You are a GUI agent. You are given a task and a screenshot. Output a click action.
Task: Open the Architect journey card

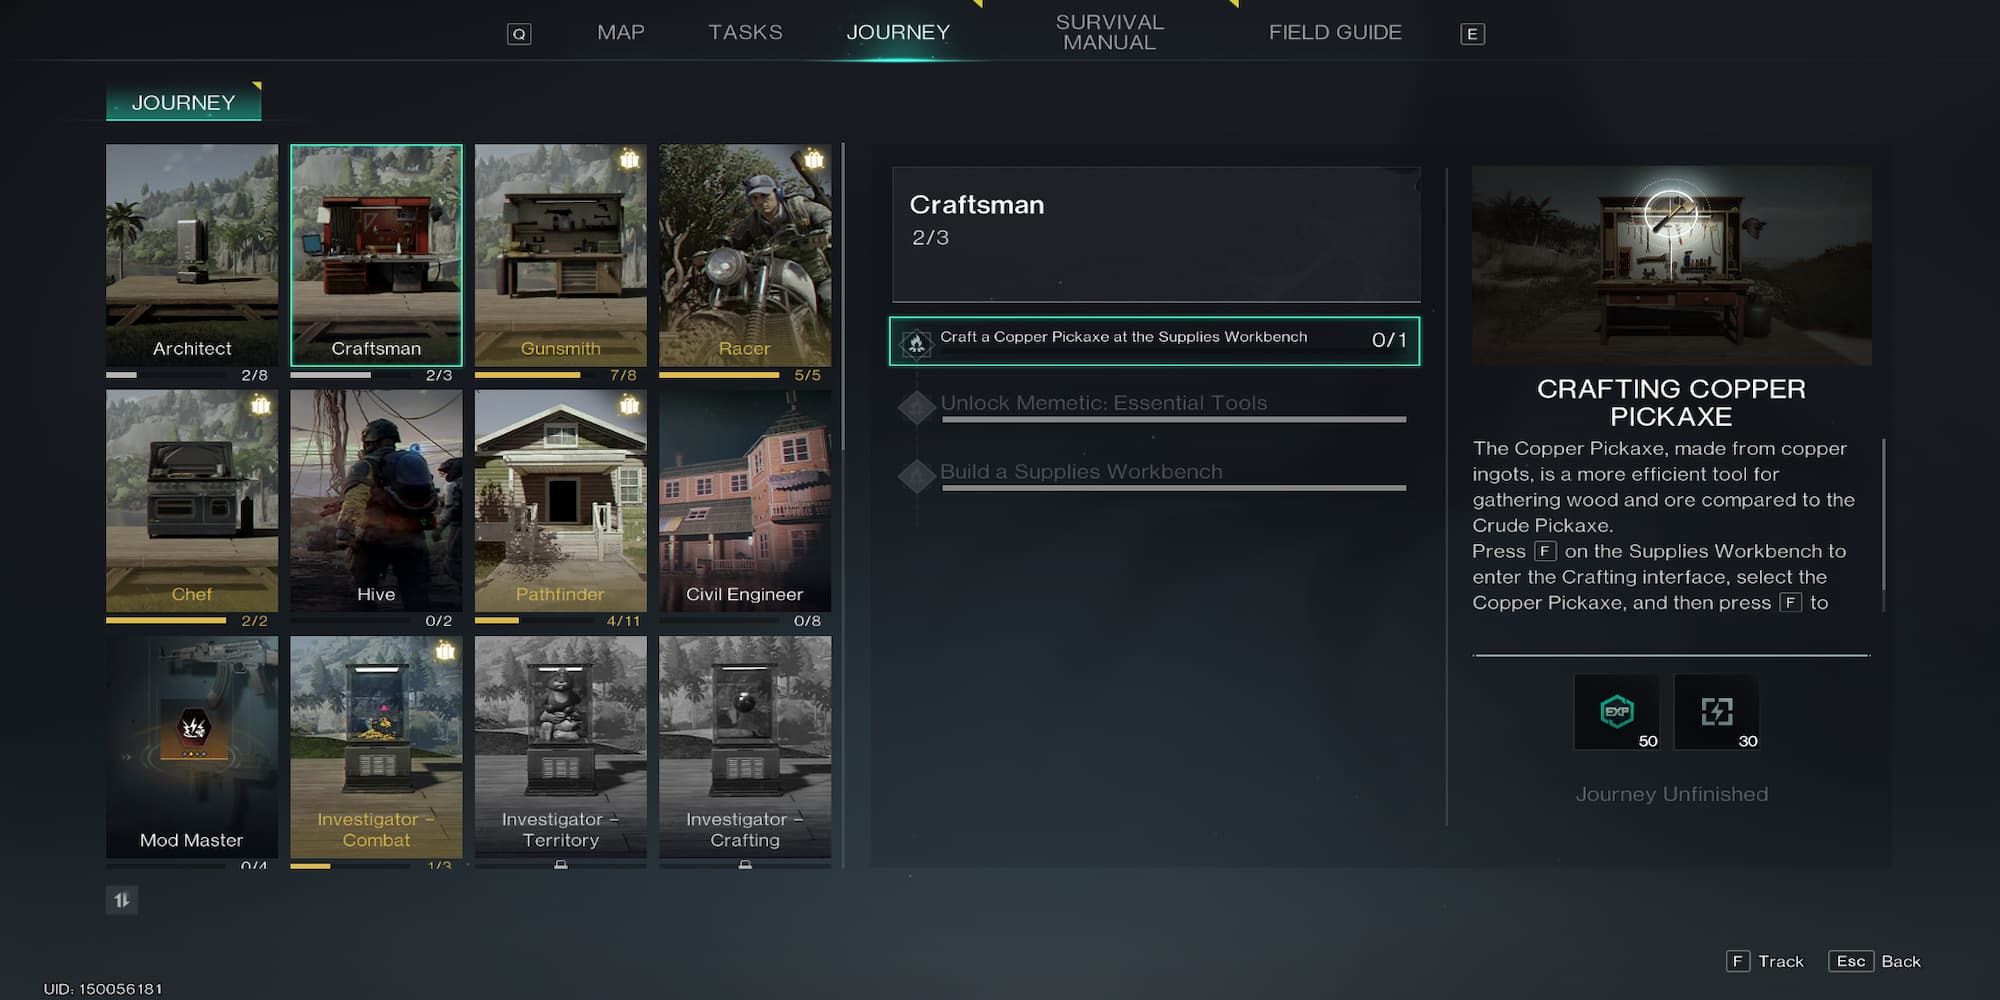click(x=192, y=255)
